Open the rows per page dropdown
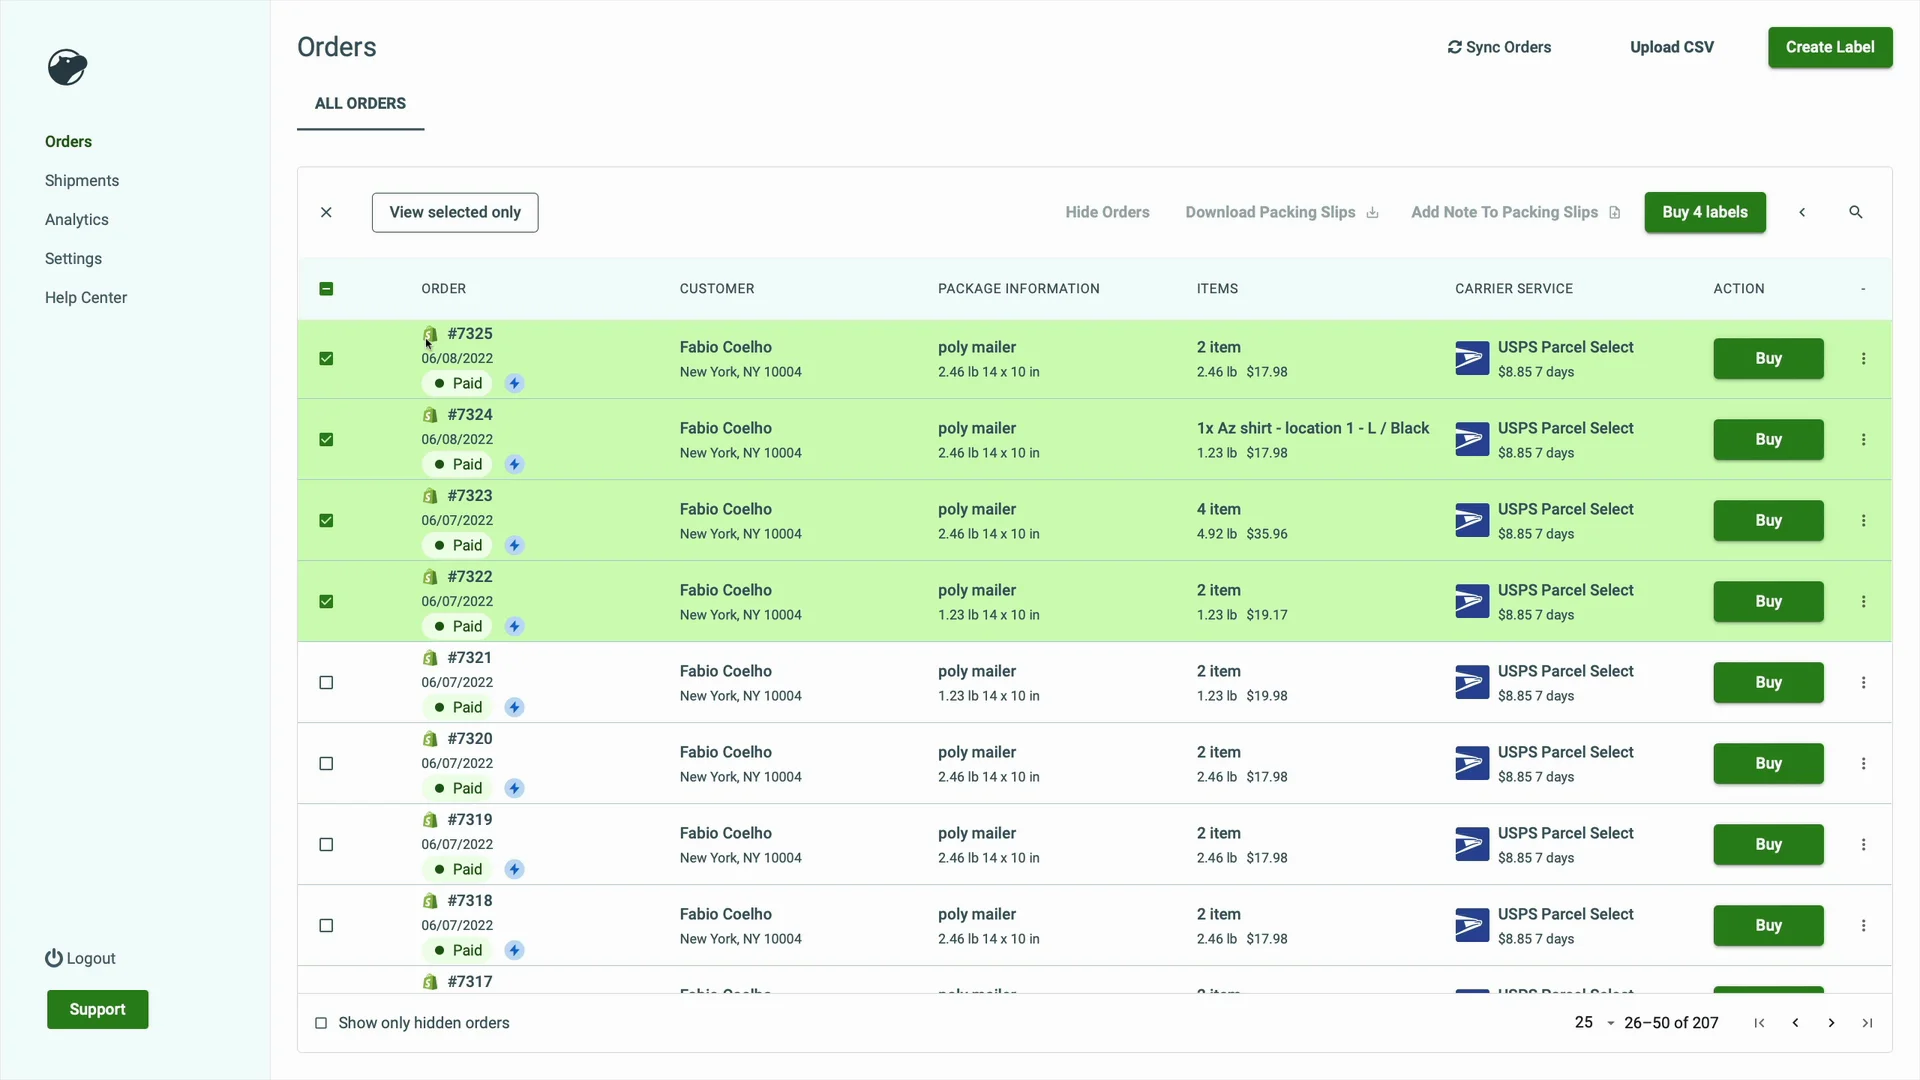 click(1595, 1023)
